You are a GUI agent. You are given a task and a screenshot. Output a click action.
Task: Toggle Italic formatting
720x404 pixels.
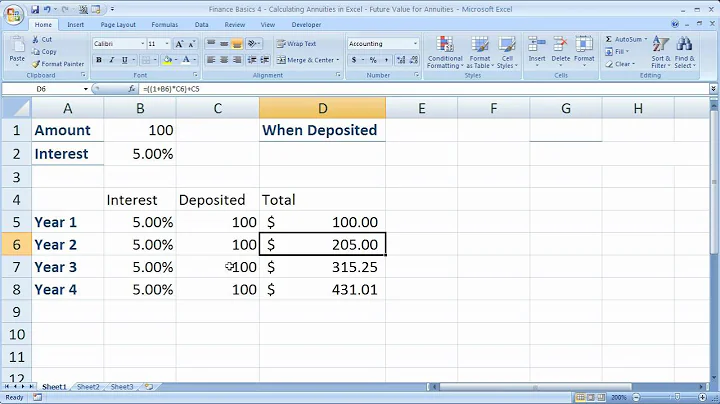tap(112, 60)
